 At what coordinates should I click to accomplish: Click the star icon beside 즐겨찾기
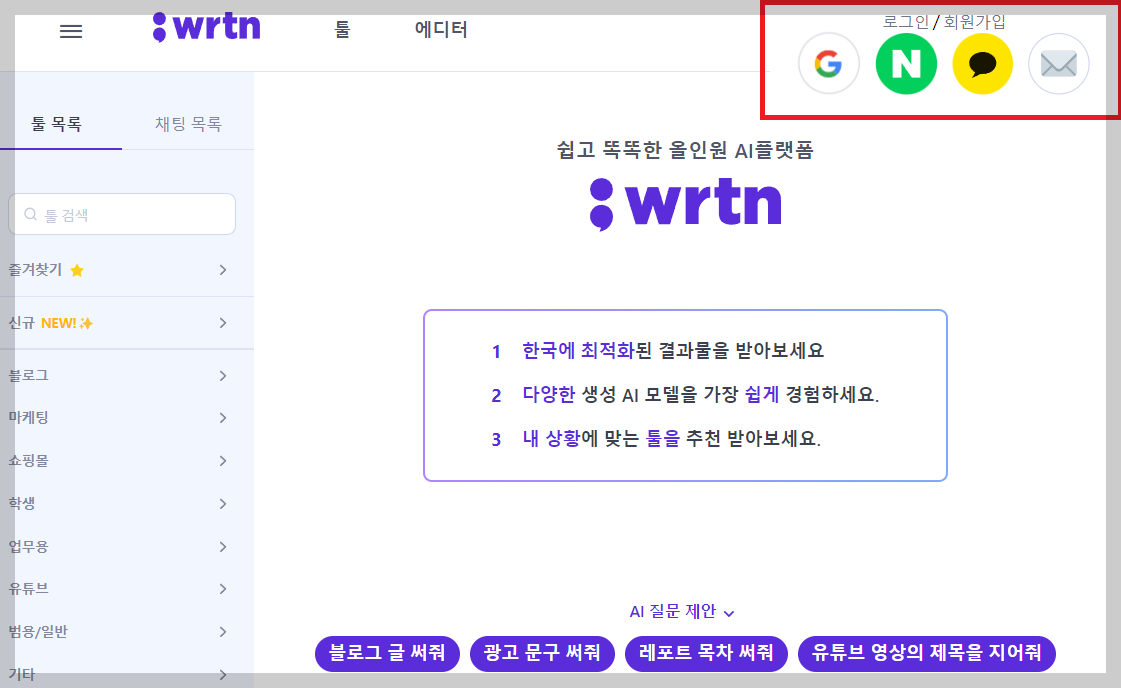[77, 269]
